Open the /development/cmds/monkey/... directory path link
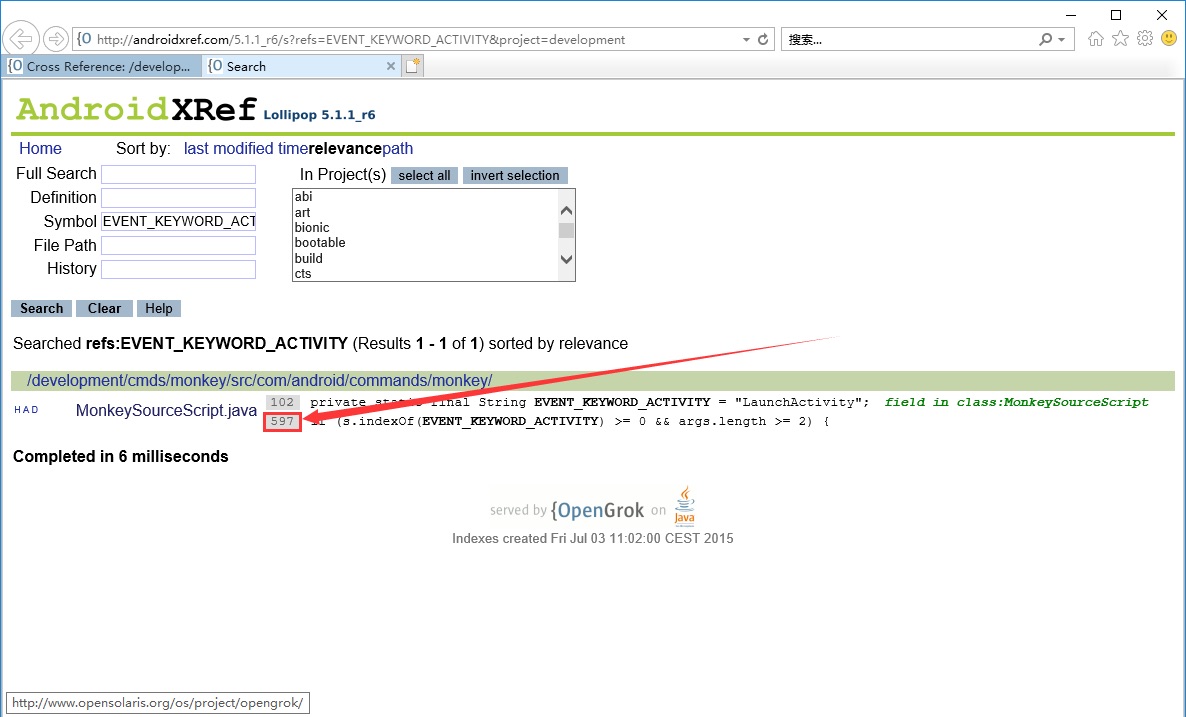The width and height of the screenshot is (1186, 717). coord(259,380)
